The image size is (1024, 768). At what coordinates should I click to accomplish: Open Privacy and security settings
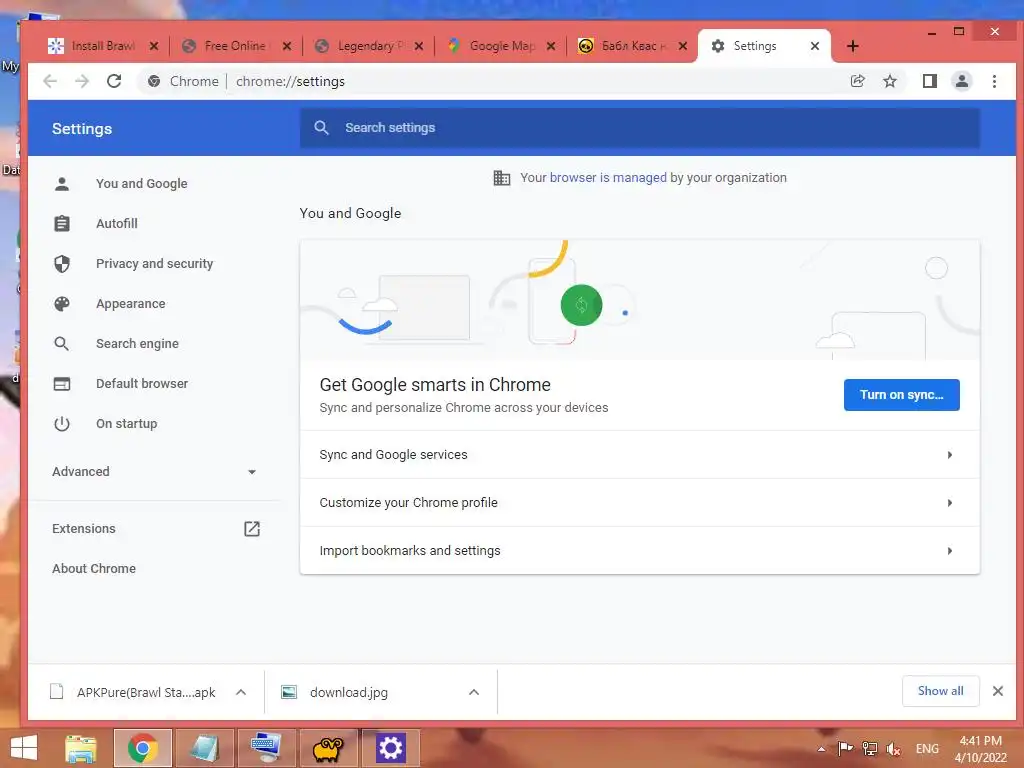pos(154,264)
